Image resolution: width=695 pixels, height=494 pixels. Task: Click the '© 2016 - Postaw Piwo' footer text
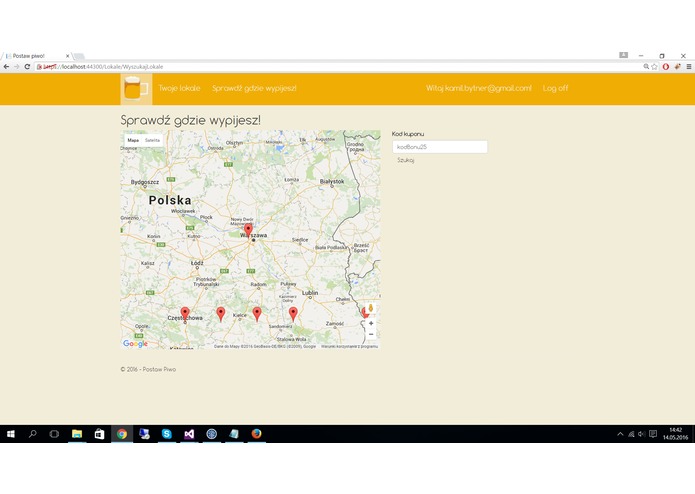tap(148, 369)
